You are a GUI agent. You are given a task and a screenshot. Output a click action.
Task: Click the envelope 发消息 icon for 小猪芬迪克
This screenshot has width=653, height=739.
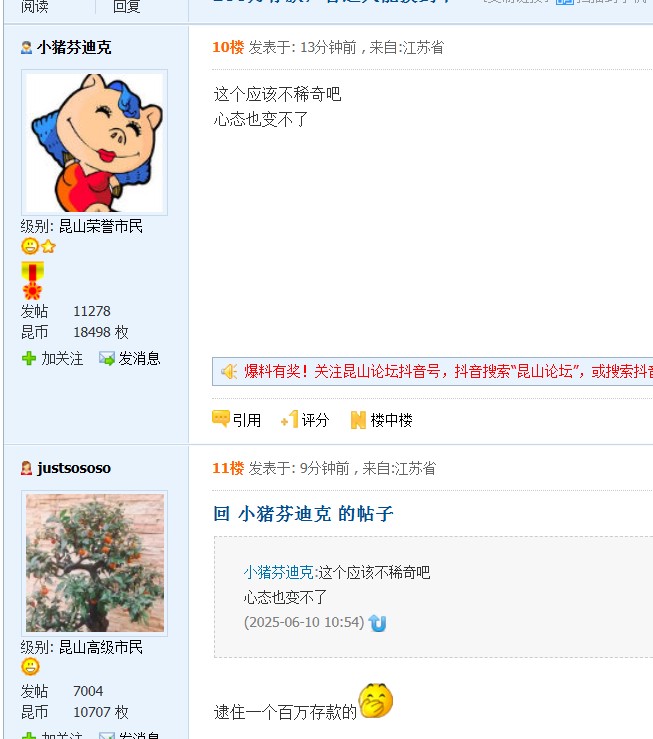pyautogui.click(x=107, y=359)
